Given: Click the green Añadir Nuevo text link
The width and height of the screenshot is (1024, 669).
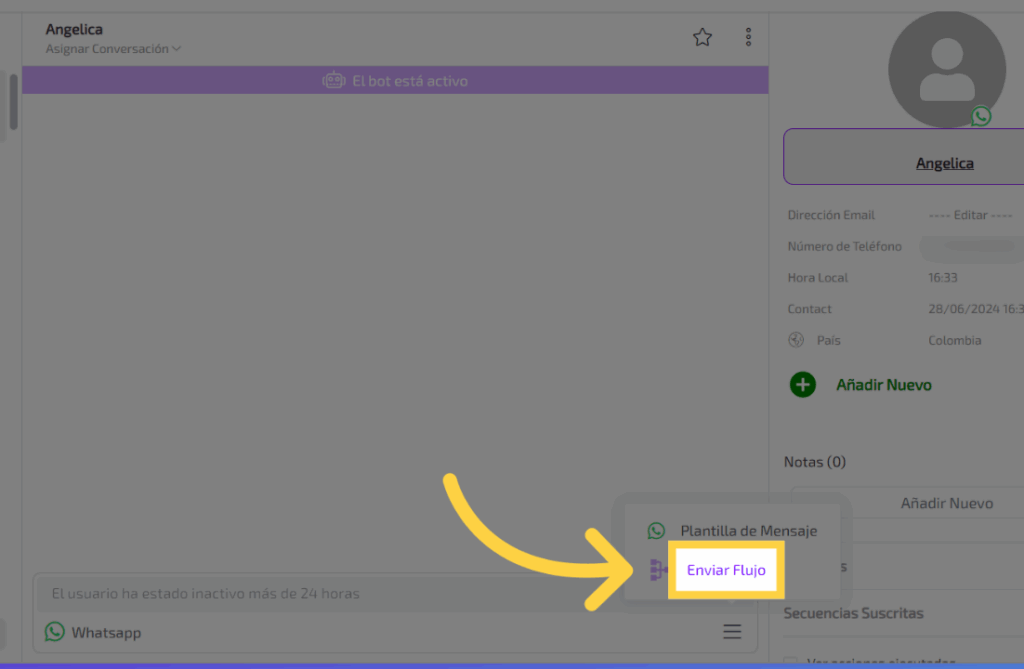Looking at the screenshot, I should coord(883,385).
